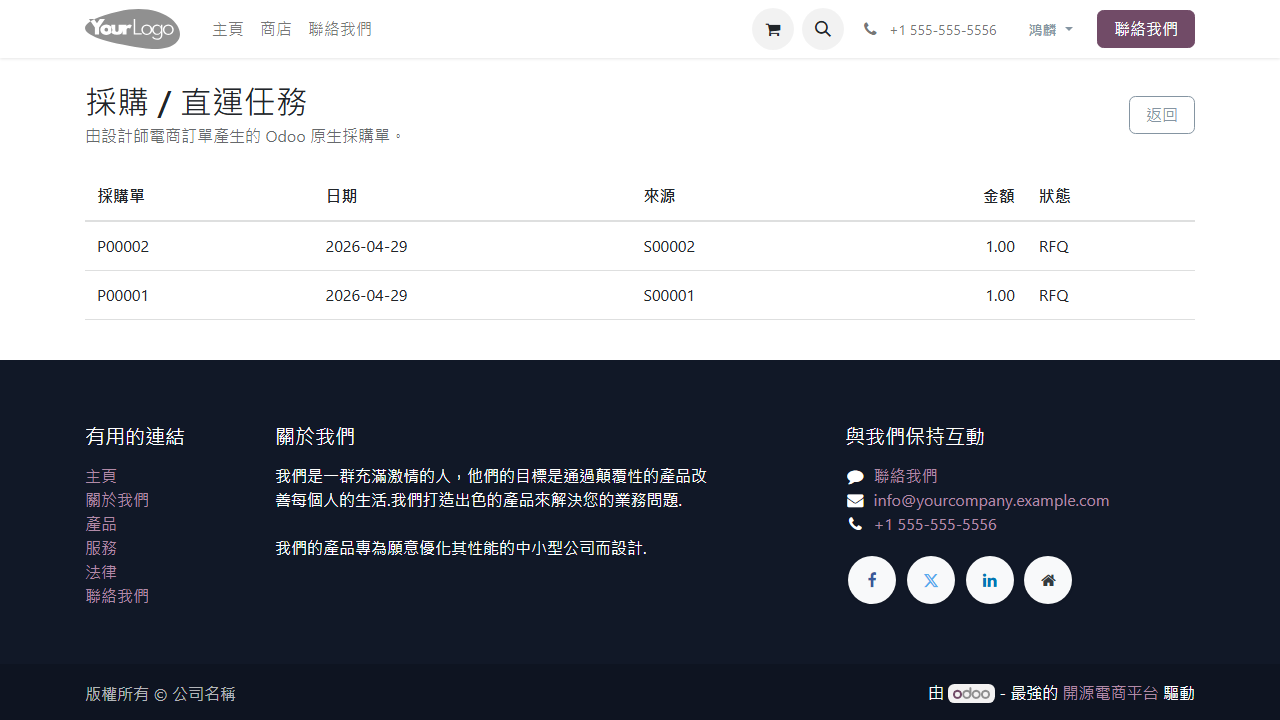Open footer link 主頁
This screenshot has height=720, width=1280.
click(x=101, y=476)
